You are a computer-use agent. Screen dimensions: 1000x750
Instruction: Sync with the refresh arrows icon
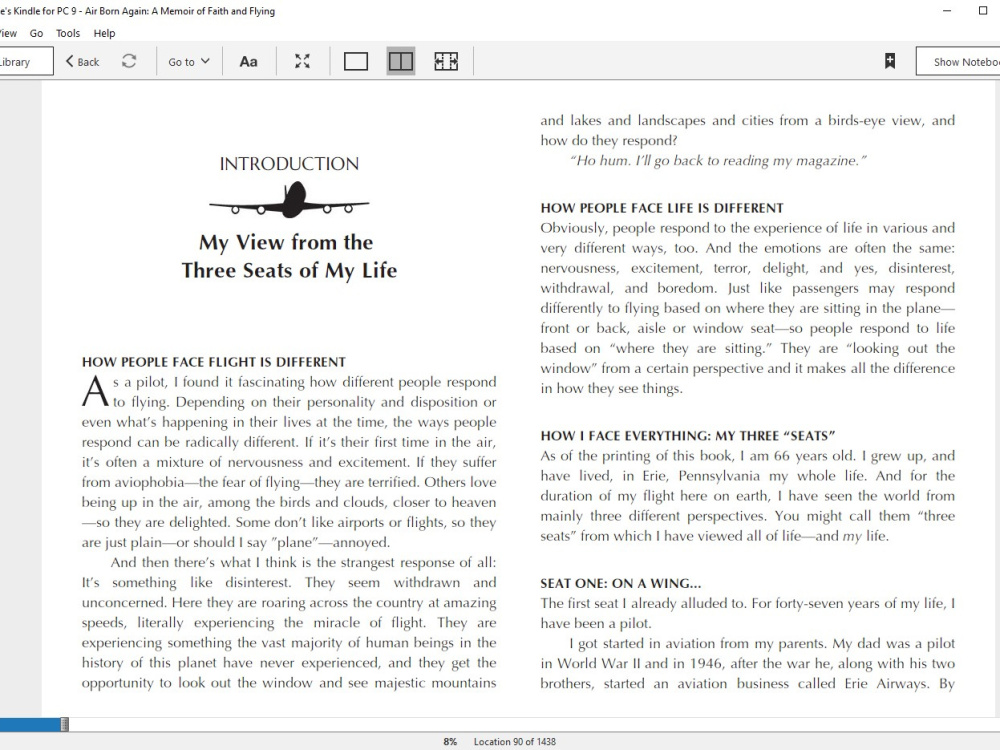coord(129,61)
